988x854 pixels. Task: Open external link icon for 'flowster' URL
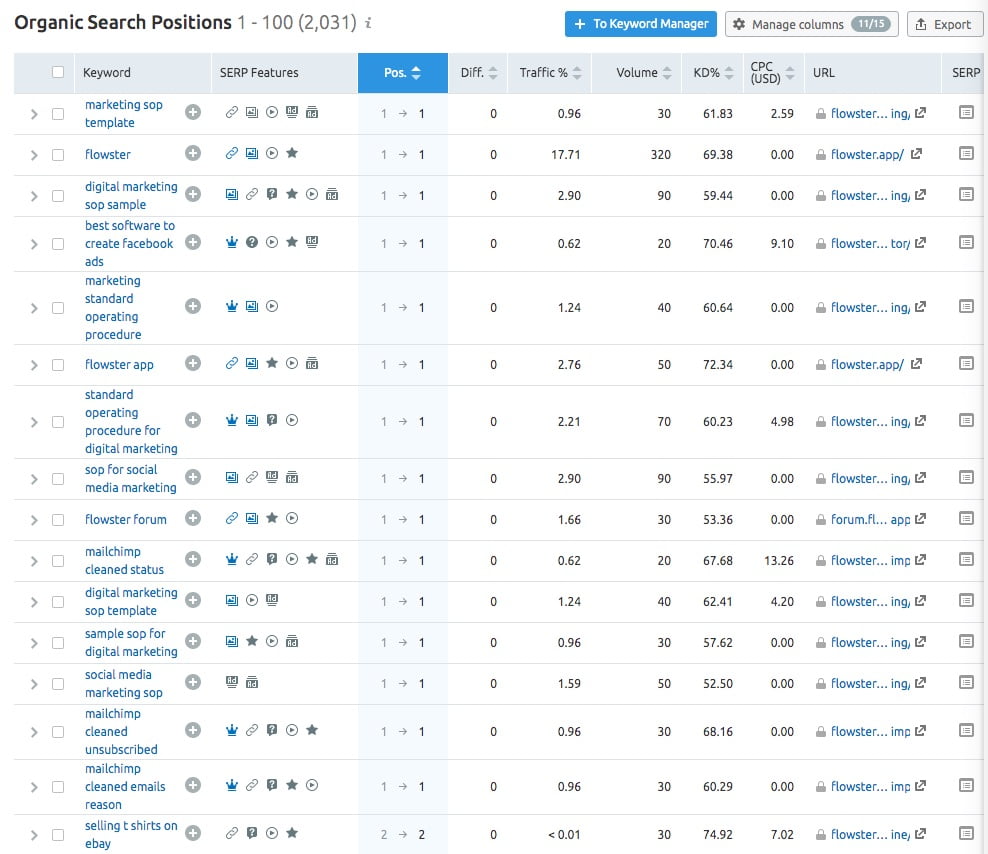coord(916,153)
